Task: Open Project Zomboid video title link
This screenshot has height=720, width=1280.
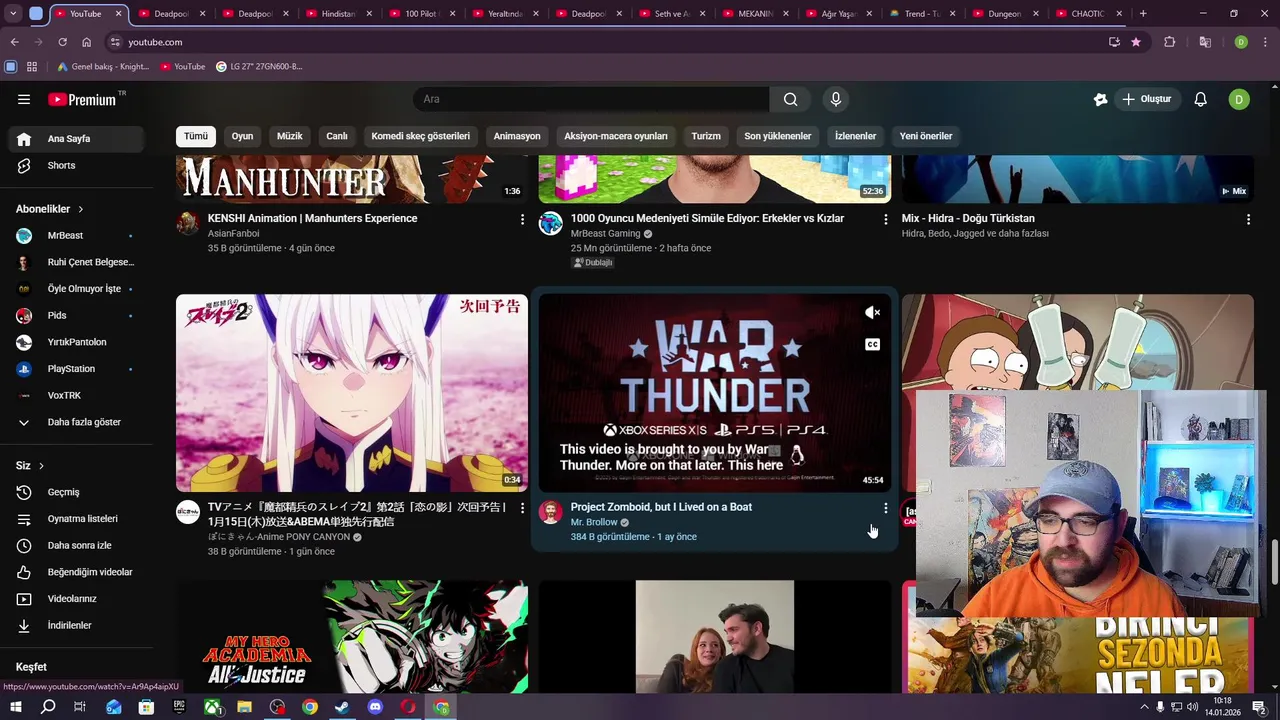Action: click(661, 507)
